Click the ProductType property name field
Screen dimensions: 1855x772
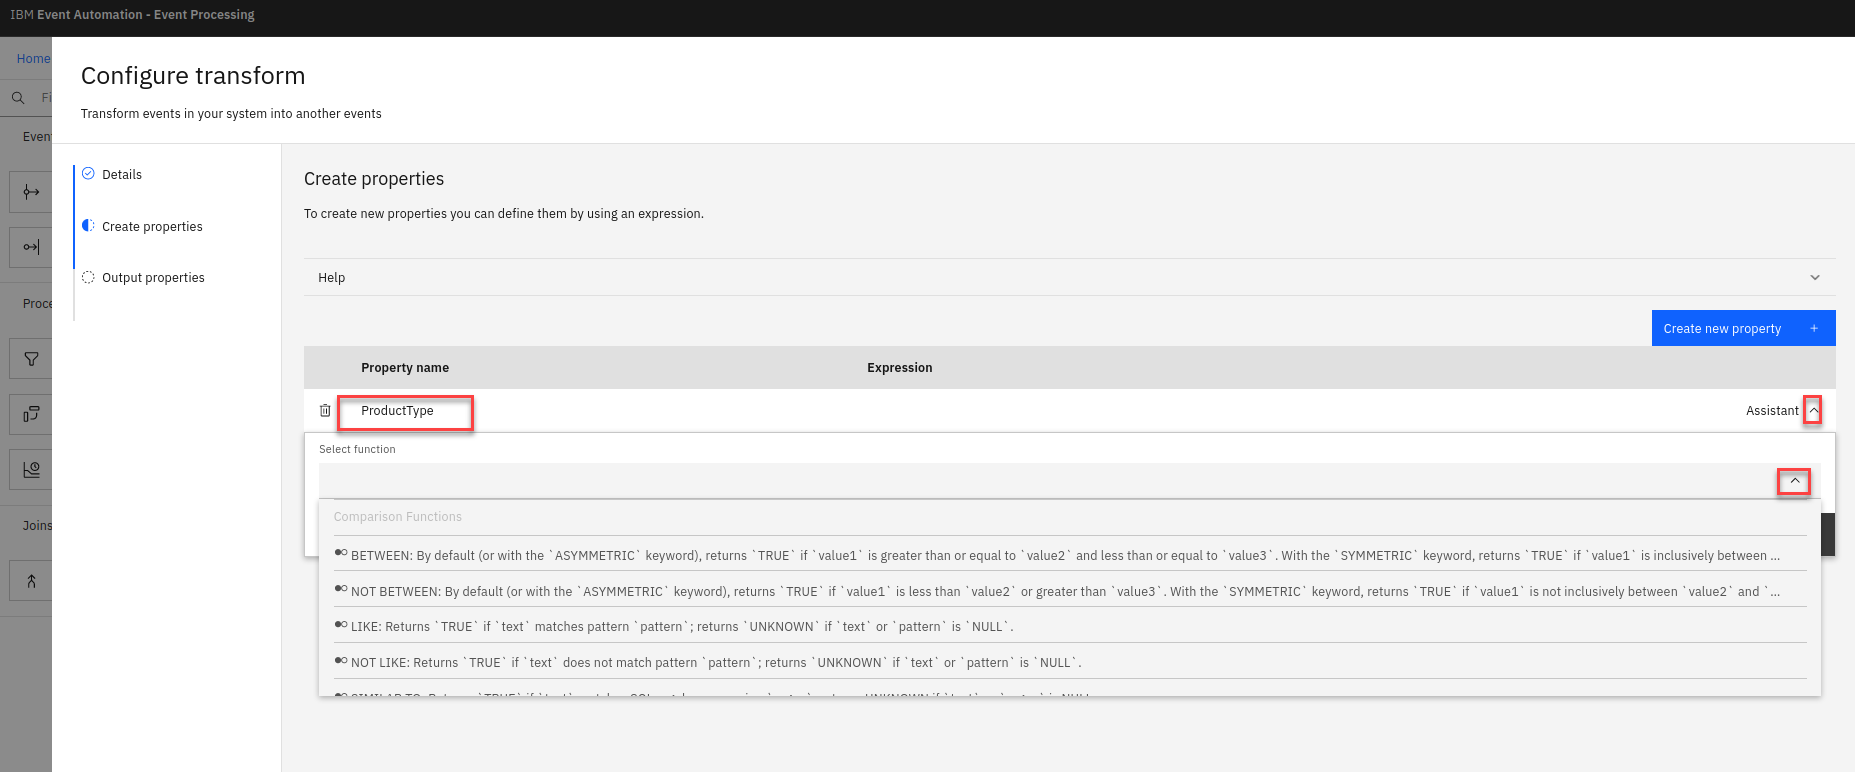click(405, 411)
